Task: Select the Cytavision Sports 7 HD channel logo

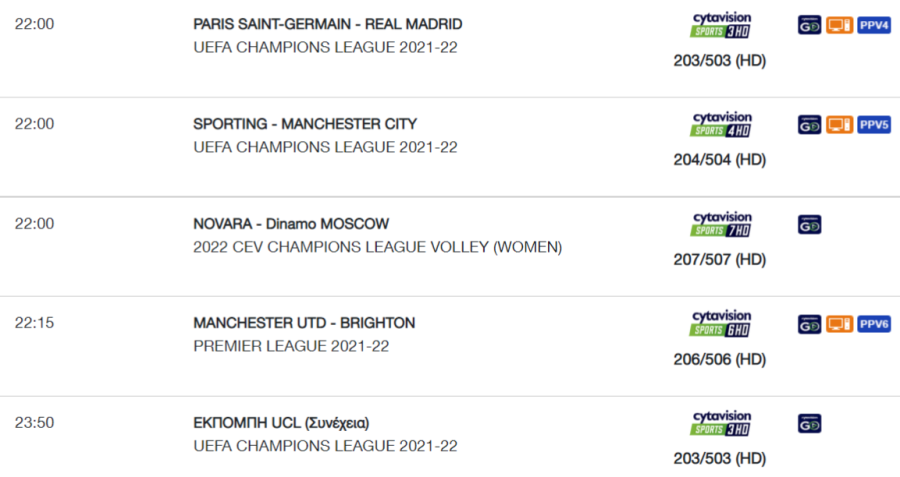Action: coord(721,224)
